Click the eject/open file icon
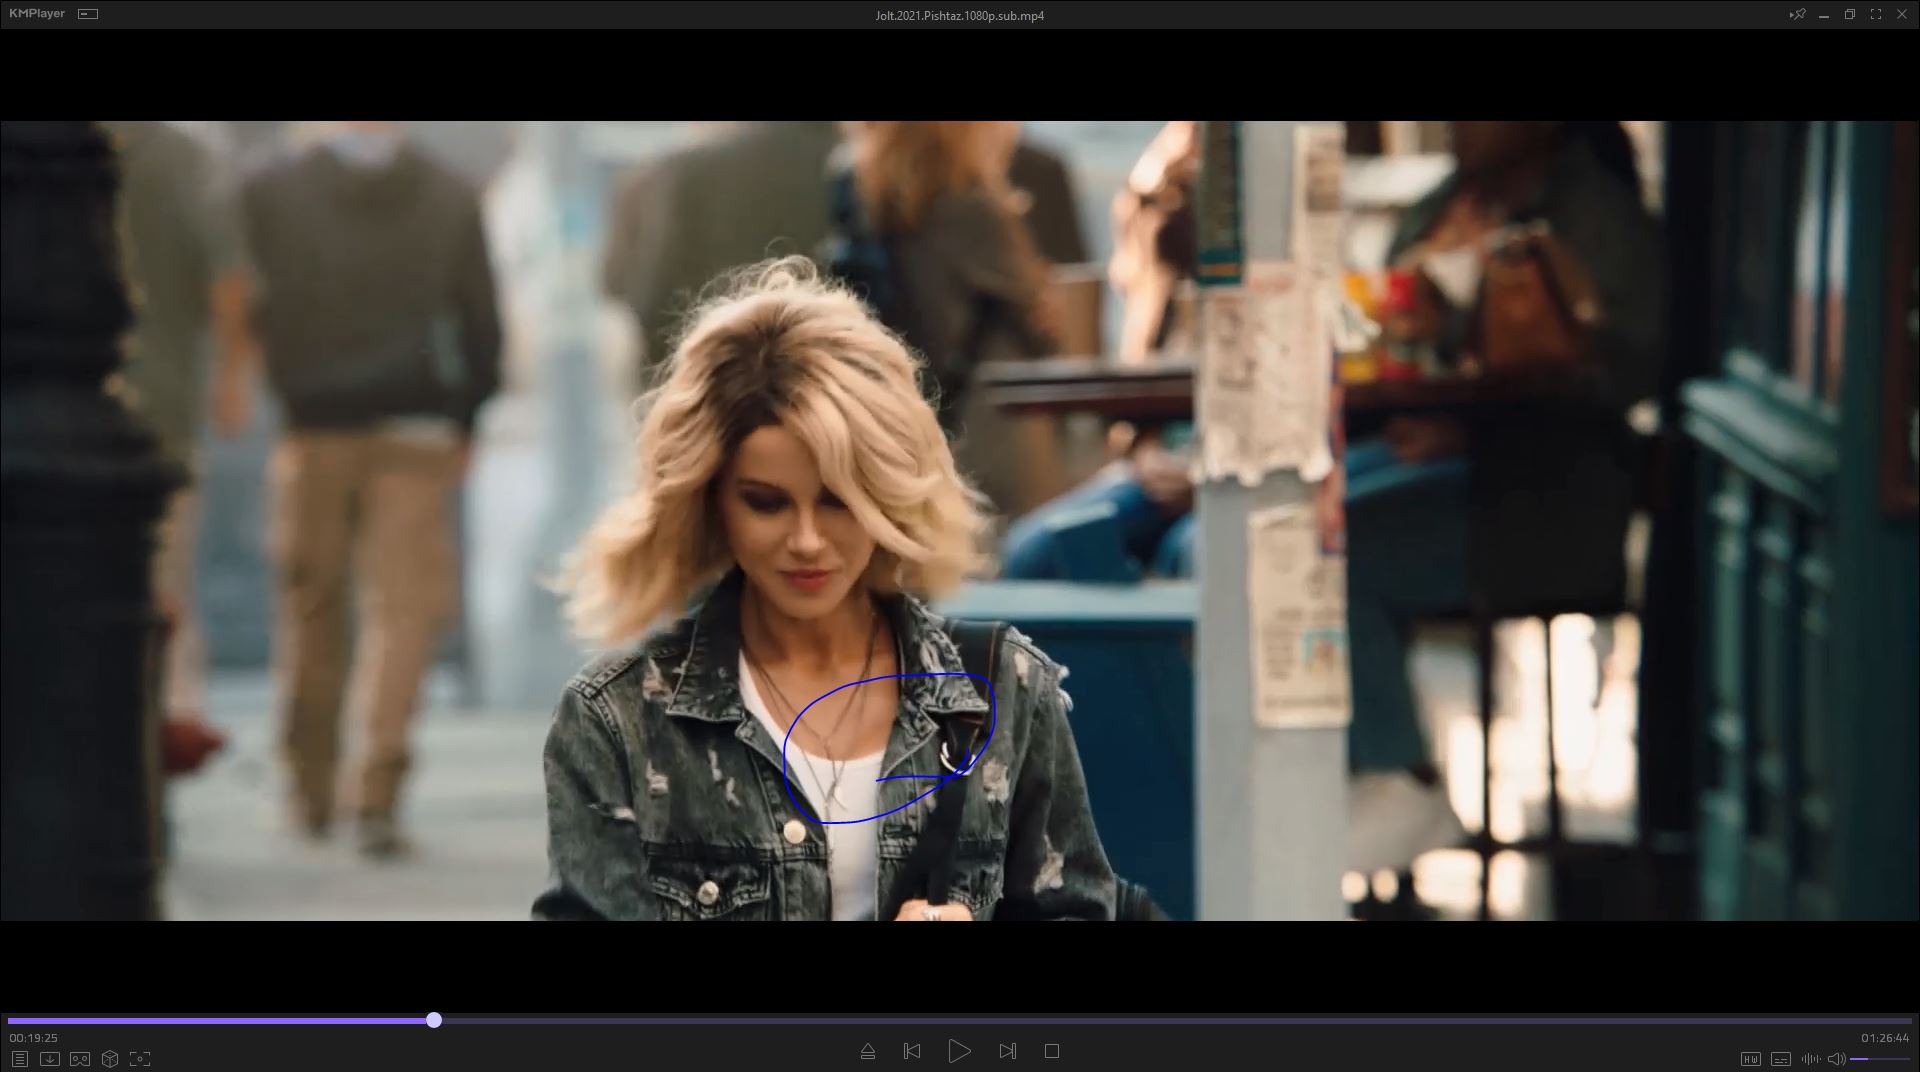This screenshot has width=1920, height=1072. 867,1051
